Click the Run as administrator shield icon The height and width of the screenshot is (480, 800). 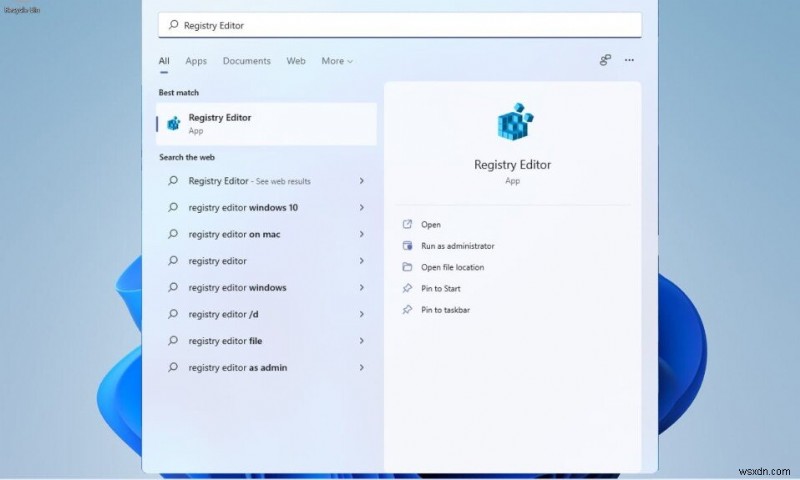click(407, 245)
